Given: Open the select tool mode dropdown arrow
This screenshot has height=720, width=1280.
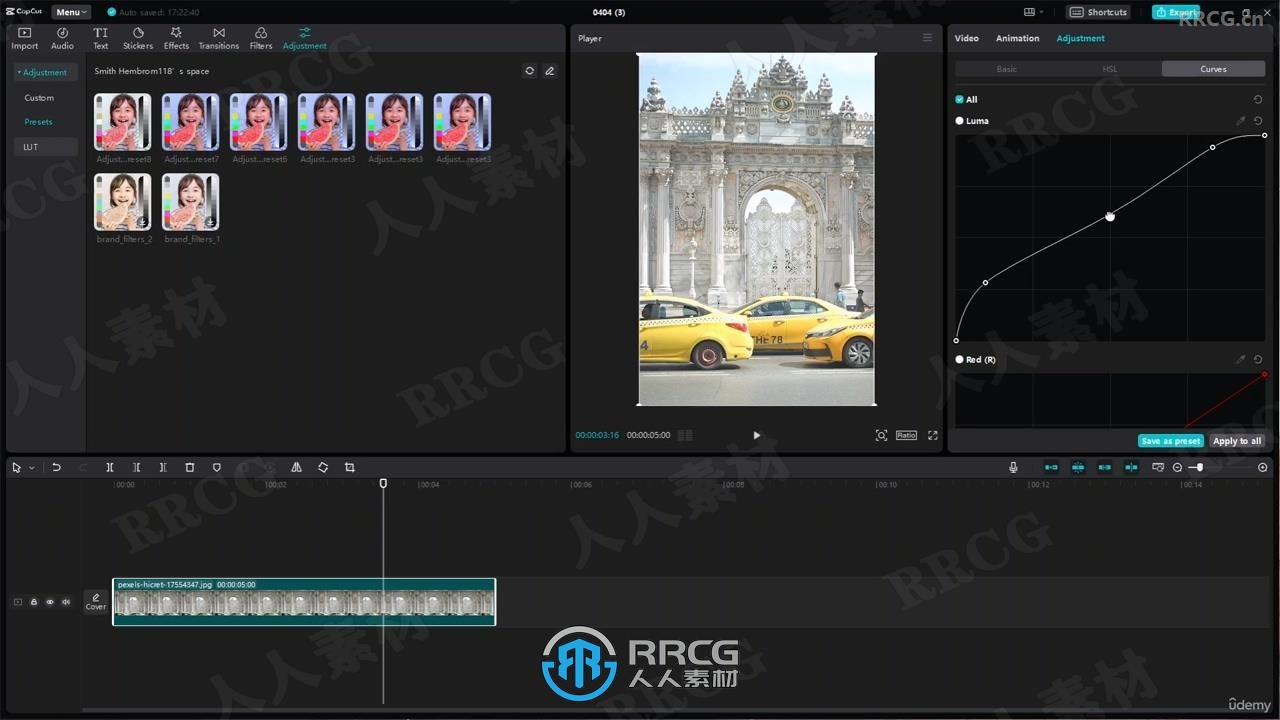Looking at the screenshot, I should point(32,468).
